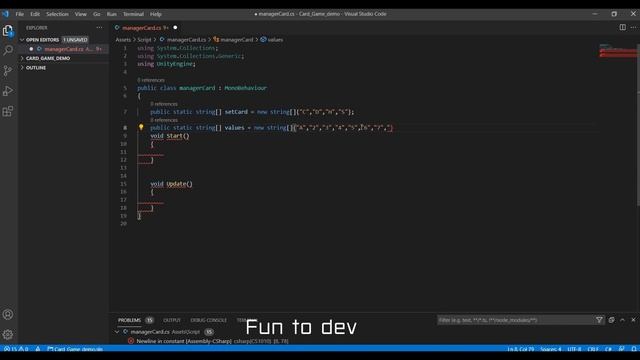640x360 pixels.
Task: Click the code action lightbulb on line 8
Action: [141, 127]
